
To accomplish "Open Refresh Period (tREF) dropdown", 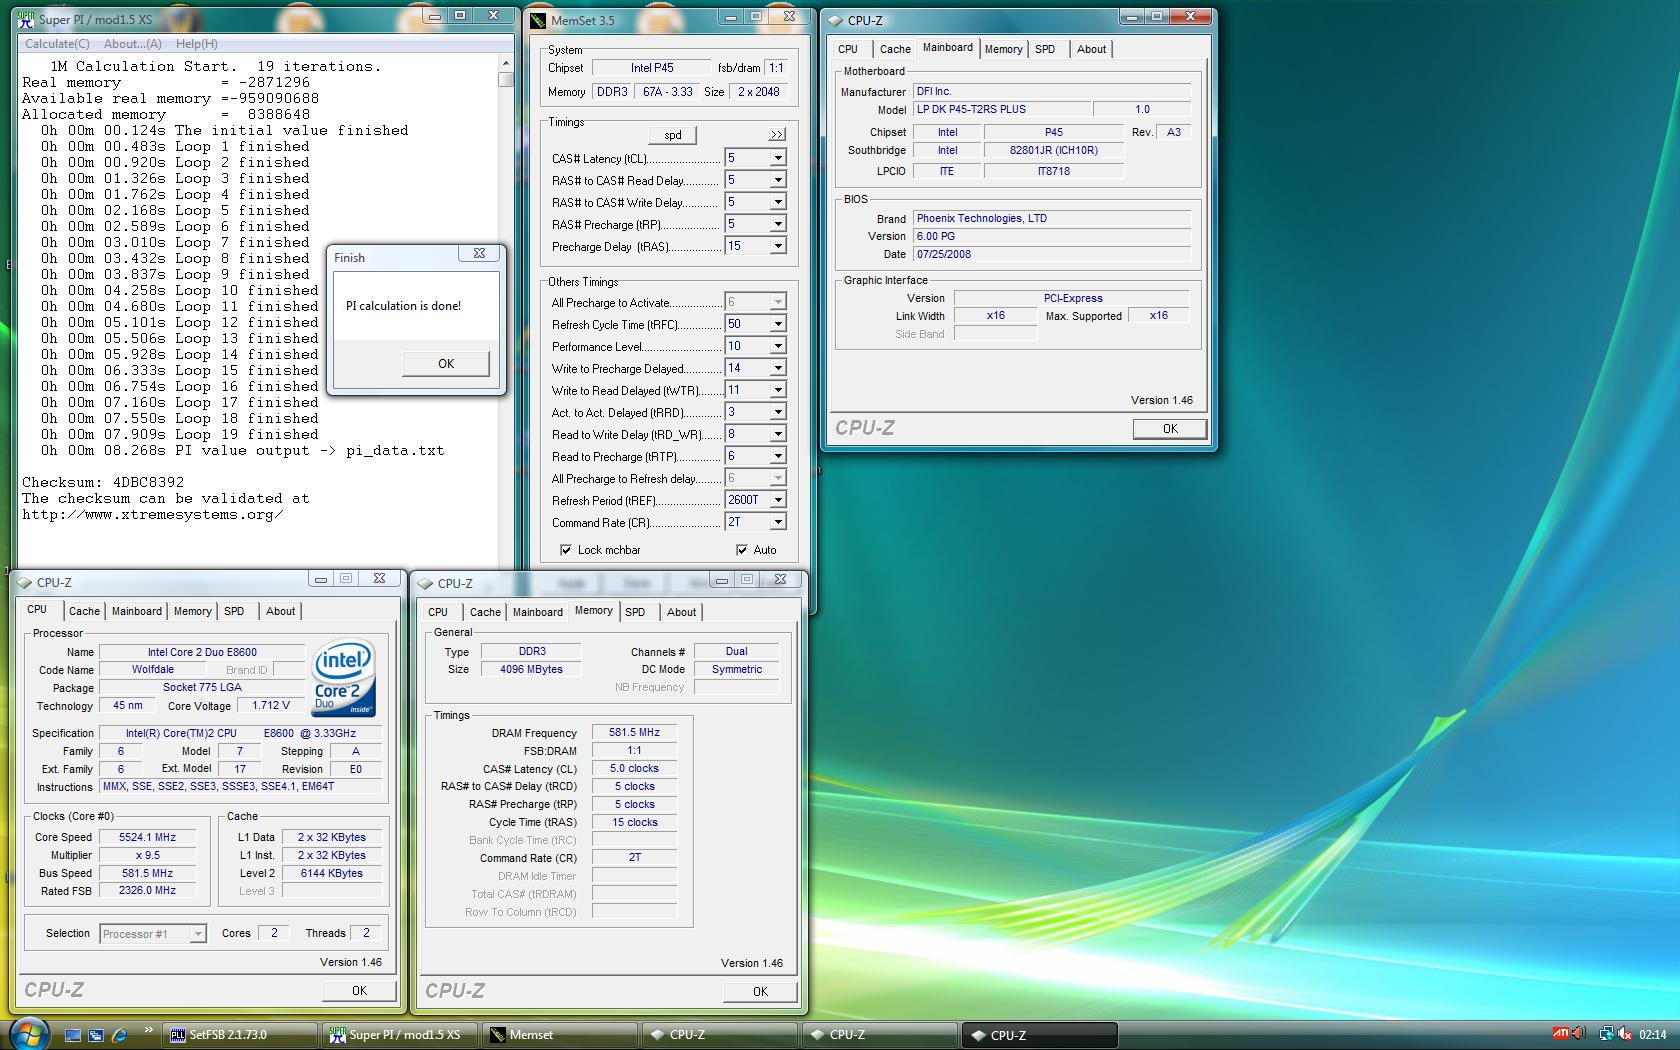I will (778, 500).
